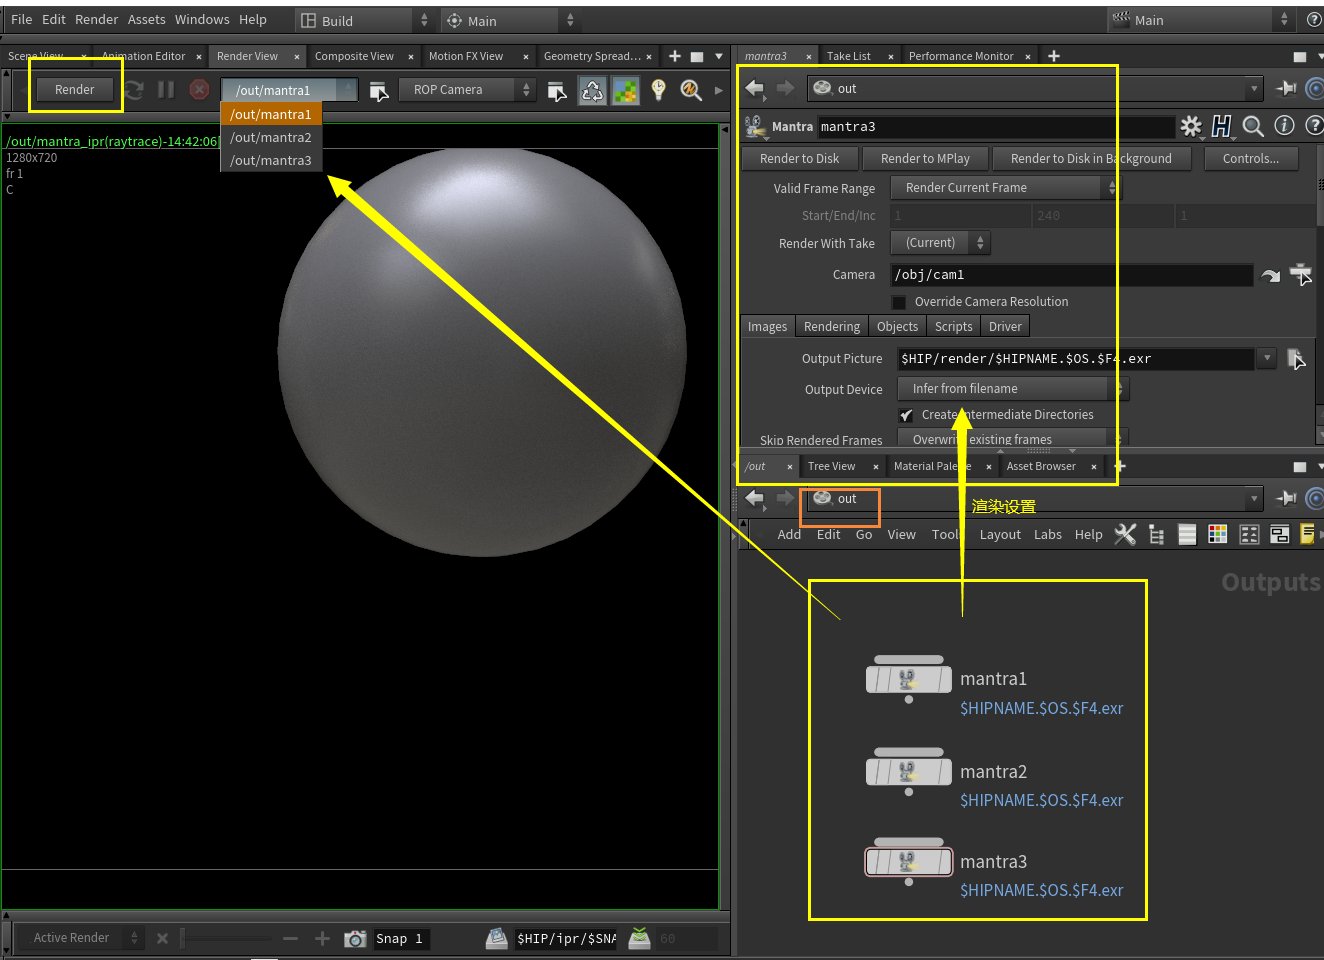Select the mantra3 node in network
The image size is (1324, 960).
coord(908,861)
